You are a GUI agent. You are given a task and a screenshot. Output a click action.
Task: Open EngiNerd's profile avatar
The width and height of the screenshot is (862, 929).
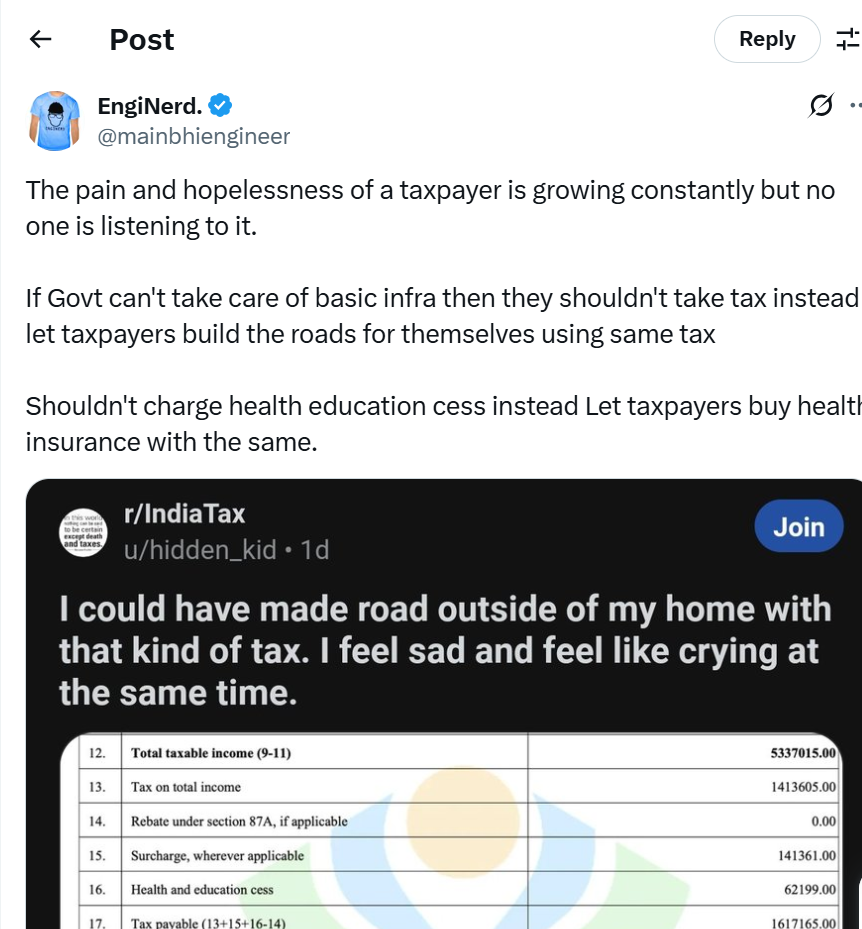55,120
